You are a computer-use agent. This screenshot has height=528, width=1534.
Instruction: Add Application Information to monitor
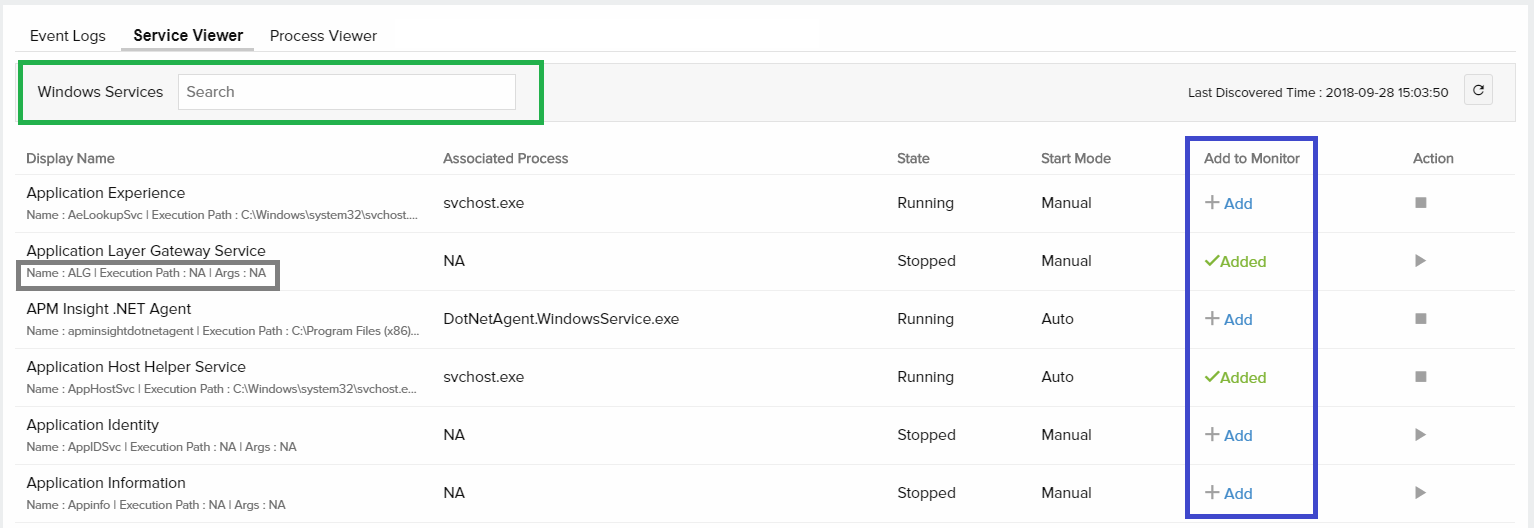pos(1229,494)
